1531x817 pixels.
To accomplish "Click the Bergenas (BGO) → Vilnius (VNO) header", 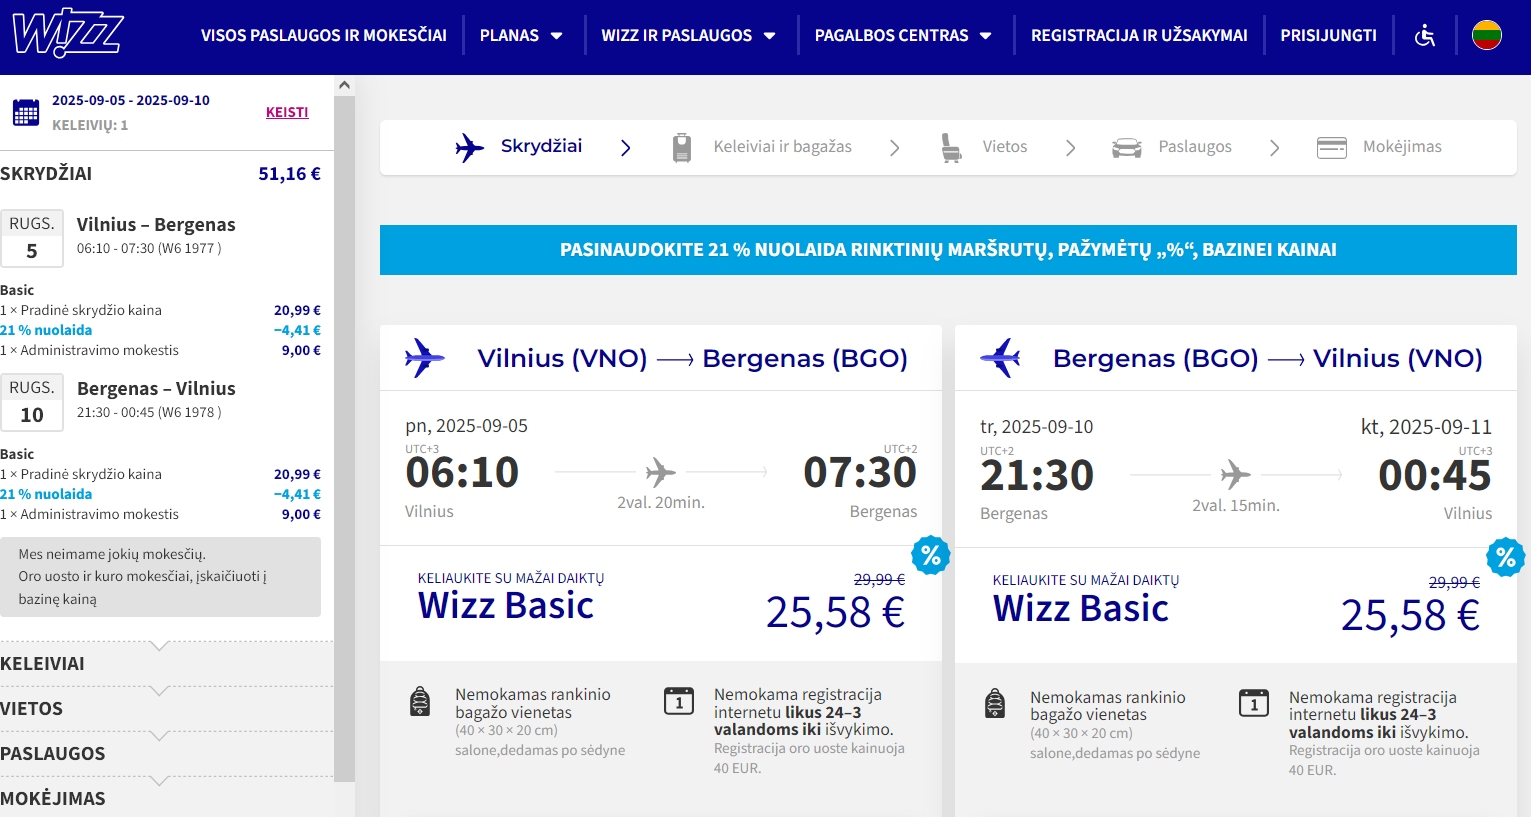I will coord(1267,358).
